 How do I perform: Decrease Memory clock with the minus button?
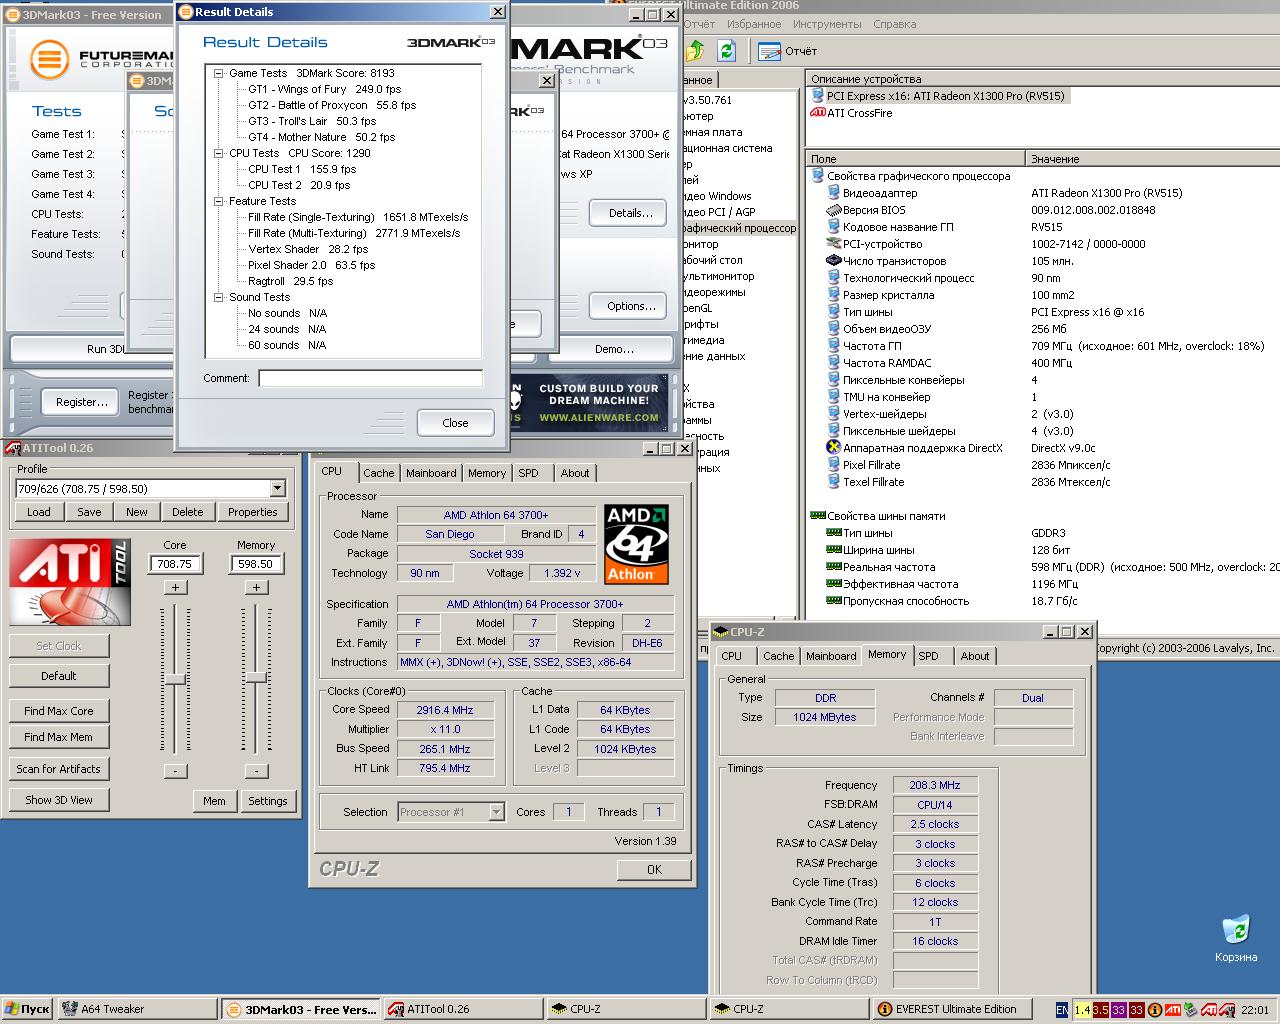tap(256, 771)
